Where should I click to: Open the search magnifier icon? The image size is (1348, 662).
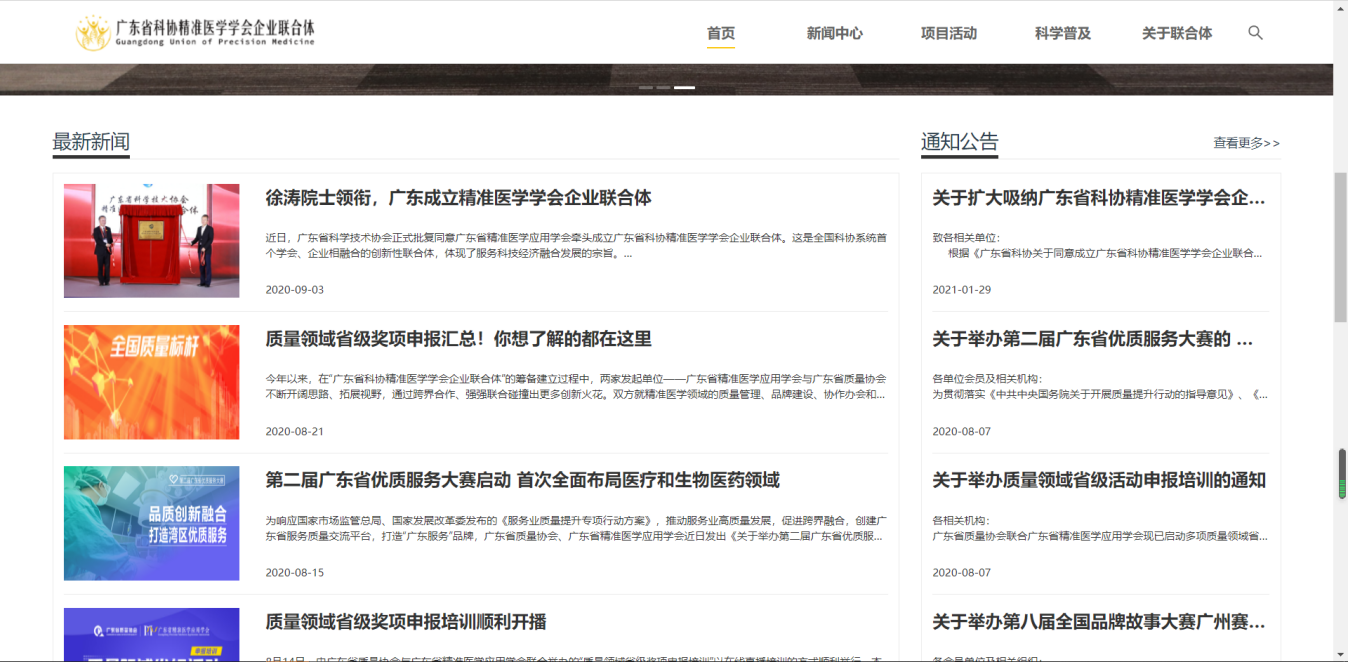pyautogui.click(x=1255, y=33)
